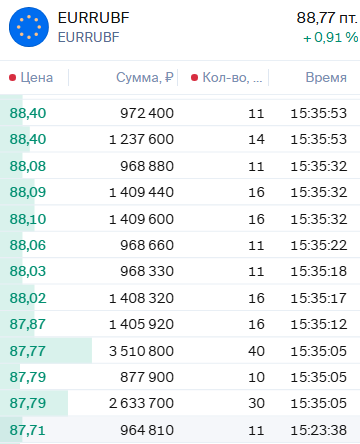
Task: Click the EURRUBF euro flag icon
Action: 29,27
